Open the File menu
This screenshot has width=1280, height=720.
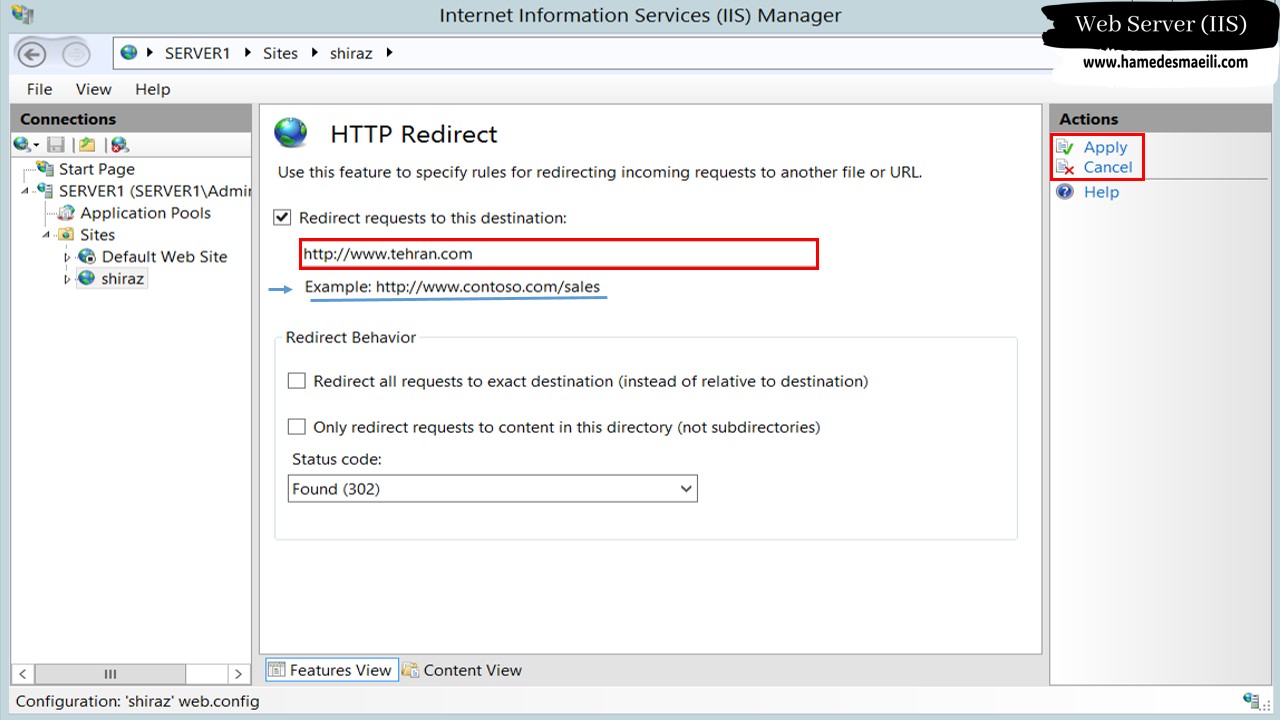point(39,89)
